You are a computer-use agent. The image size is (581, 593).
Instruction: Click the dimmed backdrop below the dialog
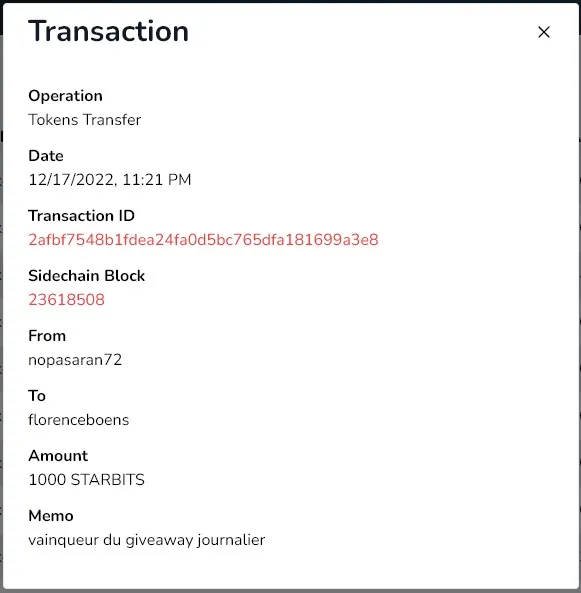290,591
